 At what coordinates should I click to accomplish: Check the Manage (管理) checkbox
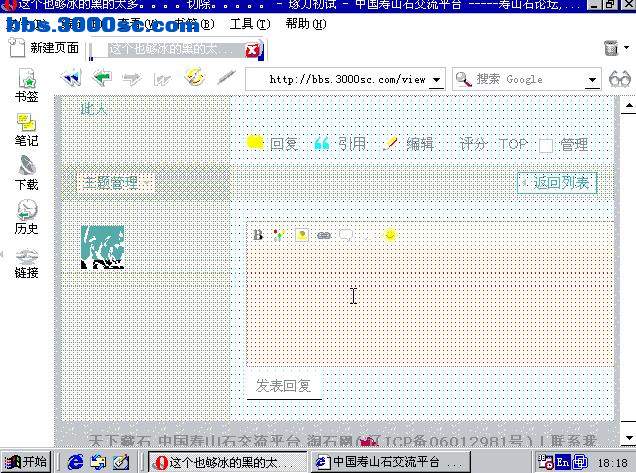[546, 145]
